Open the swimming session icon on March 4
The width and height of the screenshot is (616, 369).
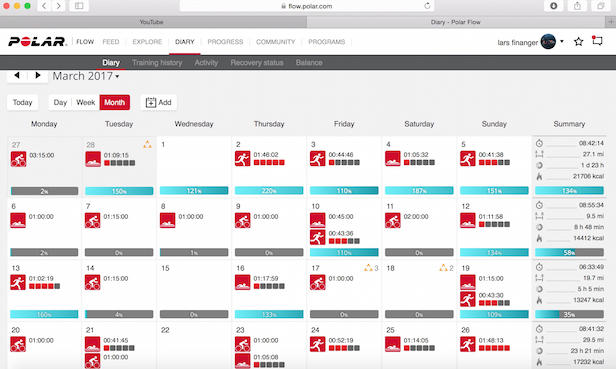click(392, 159)
